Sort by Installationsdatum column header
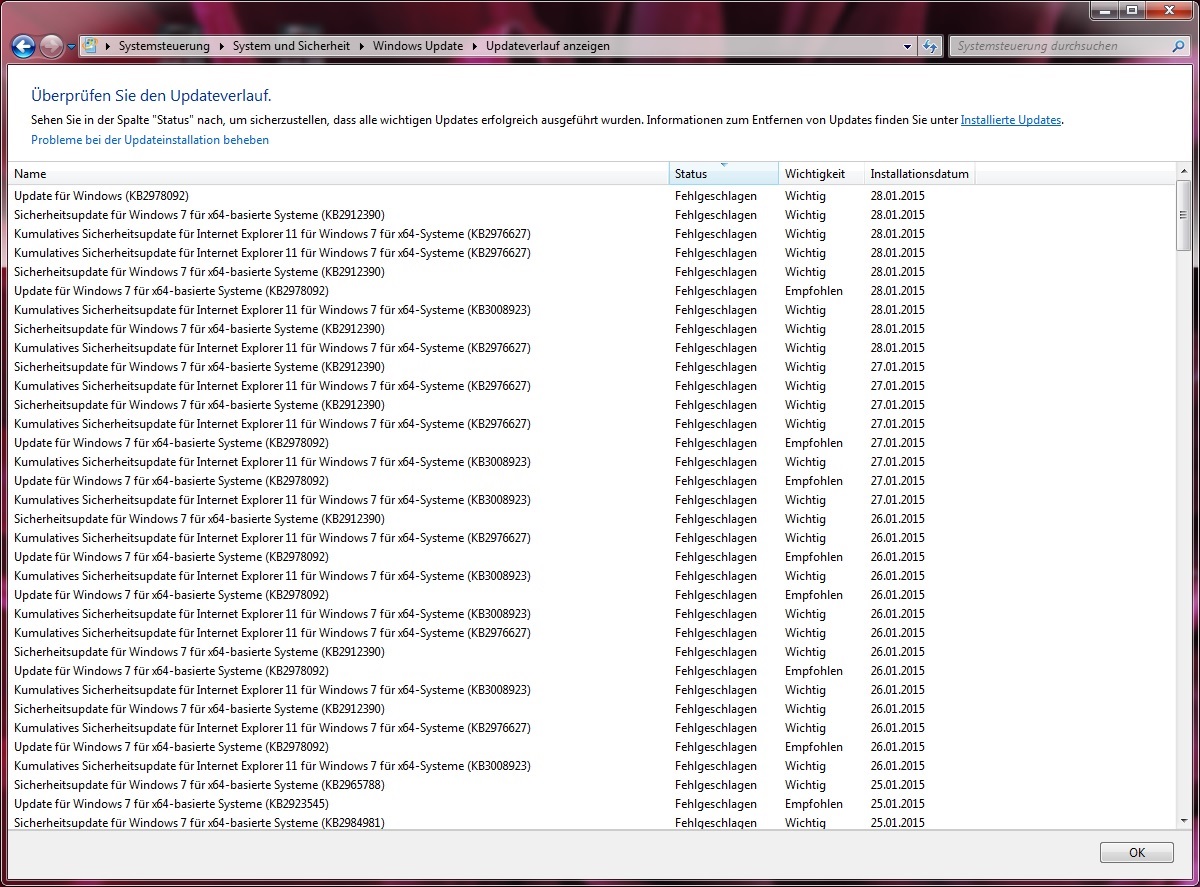Screen dimensions: 1200x887 [919, 173]
